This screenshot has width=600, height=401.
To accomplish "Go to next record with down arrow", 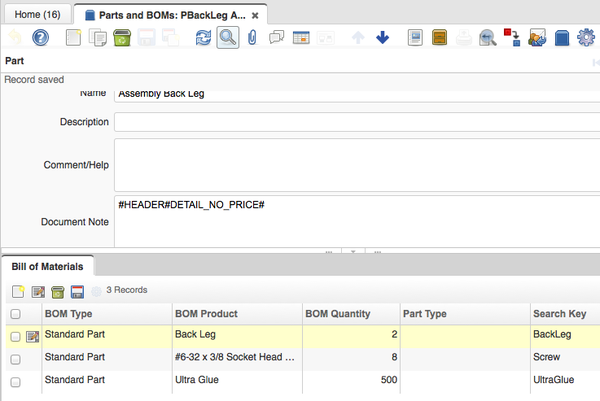I will tap(382, 38).
